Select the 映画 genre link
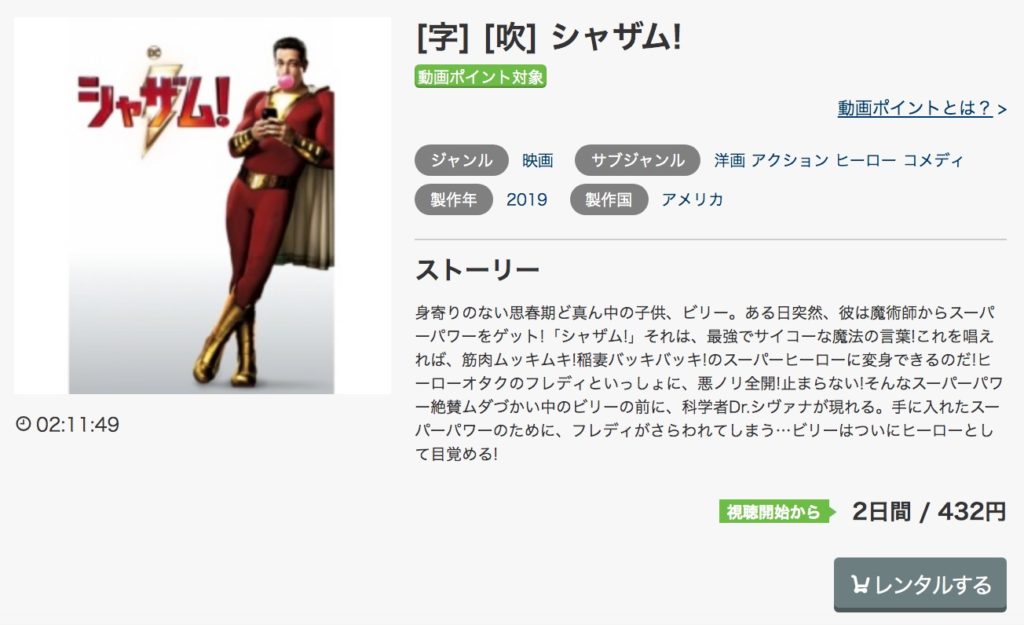 point(537,160)
